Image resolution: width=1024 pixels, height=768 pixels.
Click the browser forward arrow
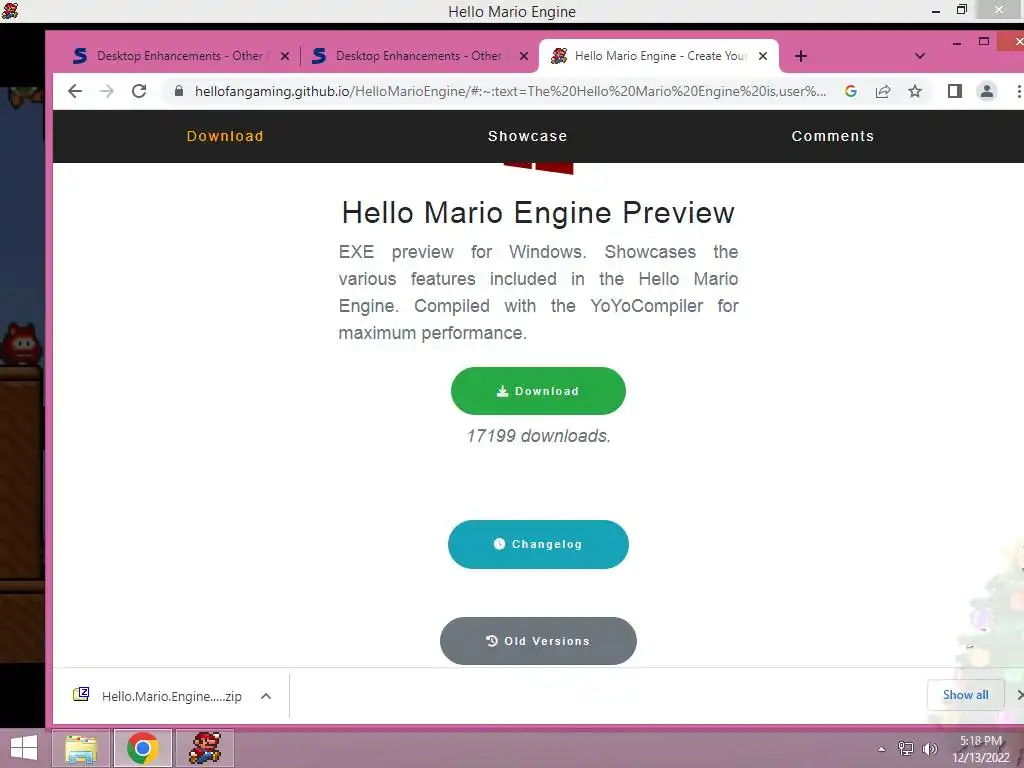pyautogui.click(x=106, y=91)
